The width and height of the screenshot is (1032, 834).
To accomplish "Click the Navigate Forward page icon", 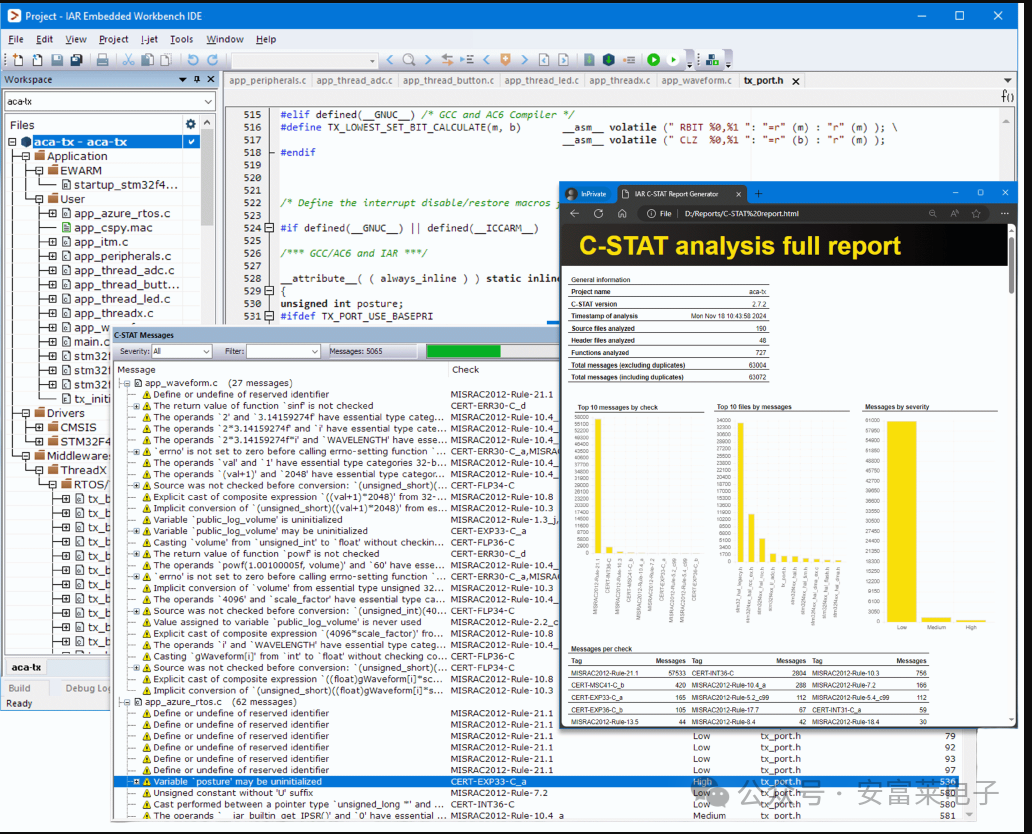I will point(563,60).
